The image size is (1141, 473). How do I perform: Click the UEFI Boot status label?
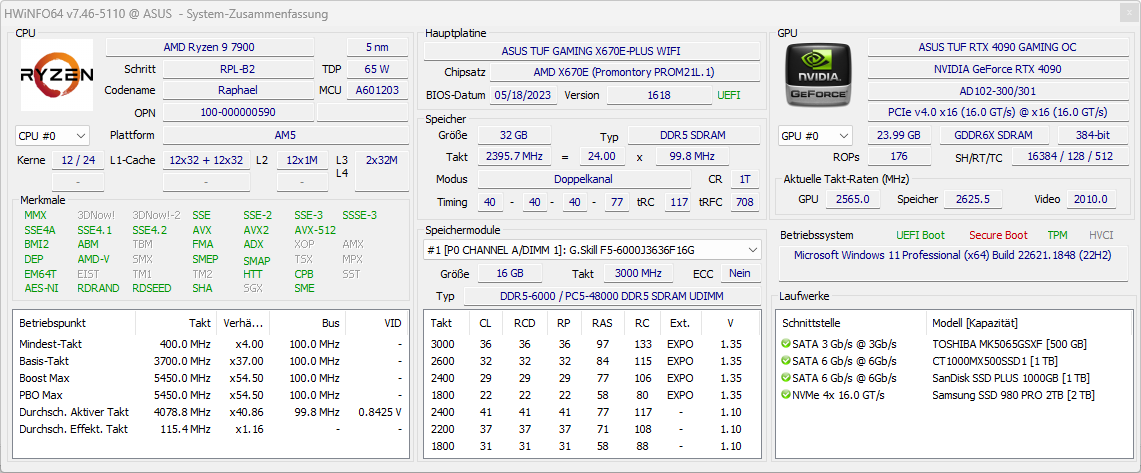[x=921, y=235]
